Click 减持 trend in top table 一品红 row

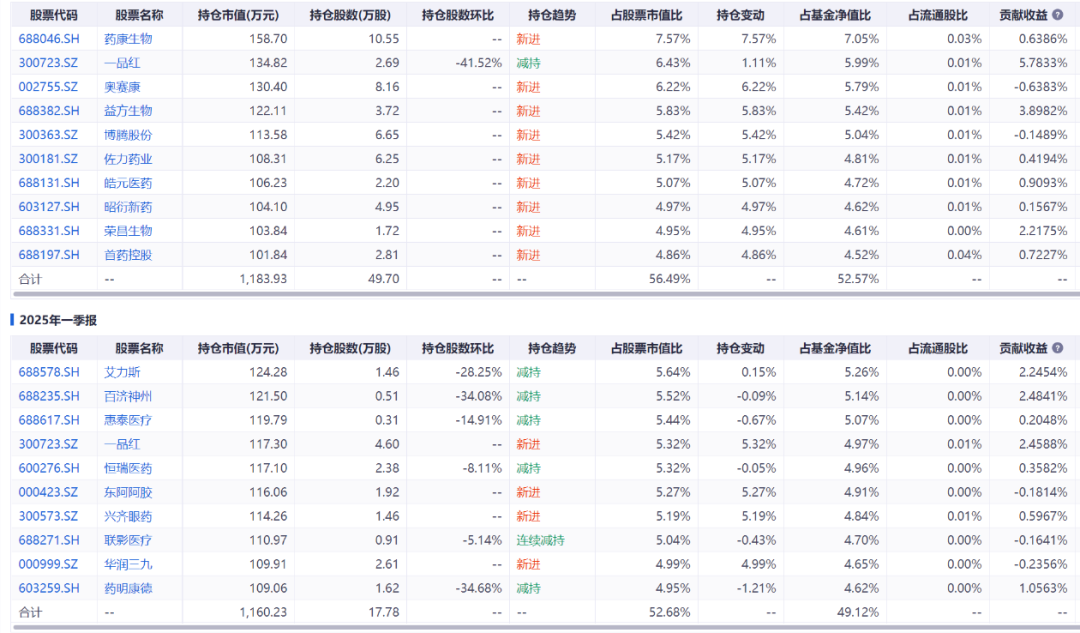[x=528, y=63]
